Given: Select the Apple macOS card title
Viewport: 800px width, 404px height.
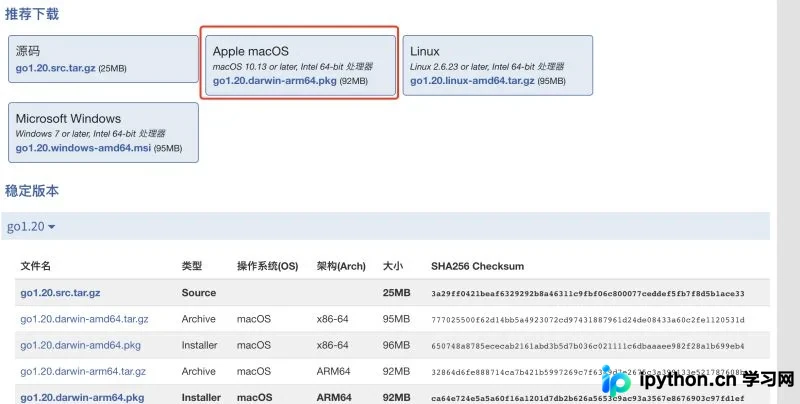Looking at the screenshot, I should (251, 51).
